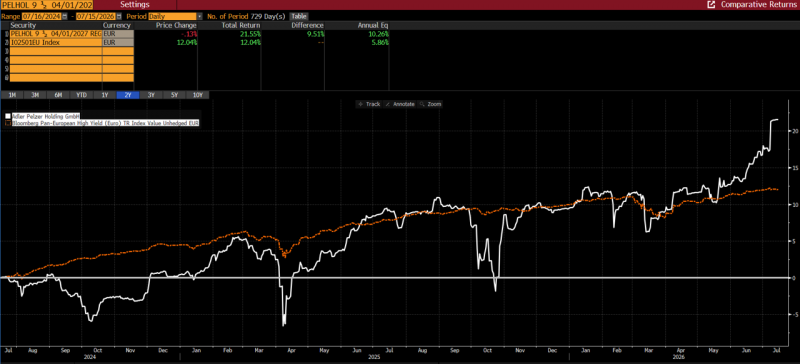
Task: Open the start date calendar picker
Action: click(x=64, y=16)
